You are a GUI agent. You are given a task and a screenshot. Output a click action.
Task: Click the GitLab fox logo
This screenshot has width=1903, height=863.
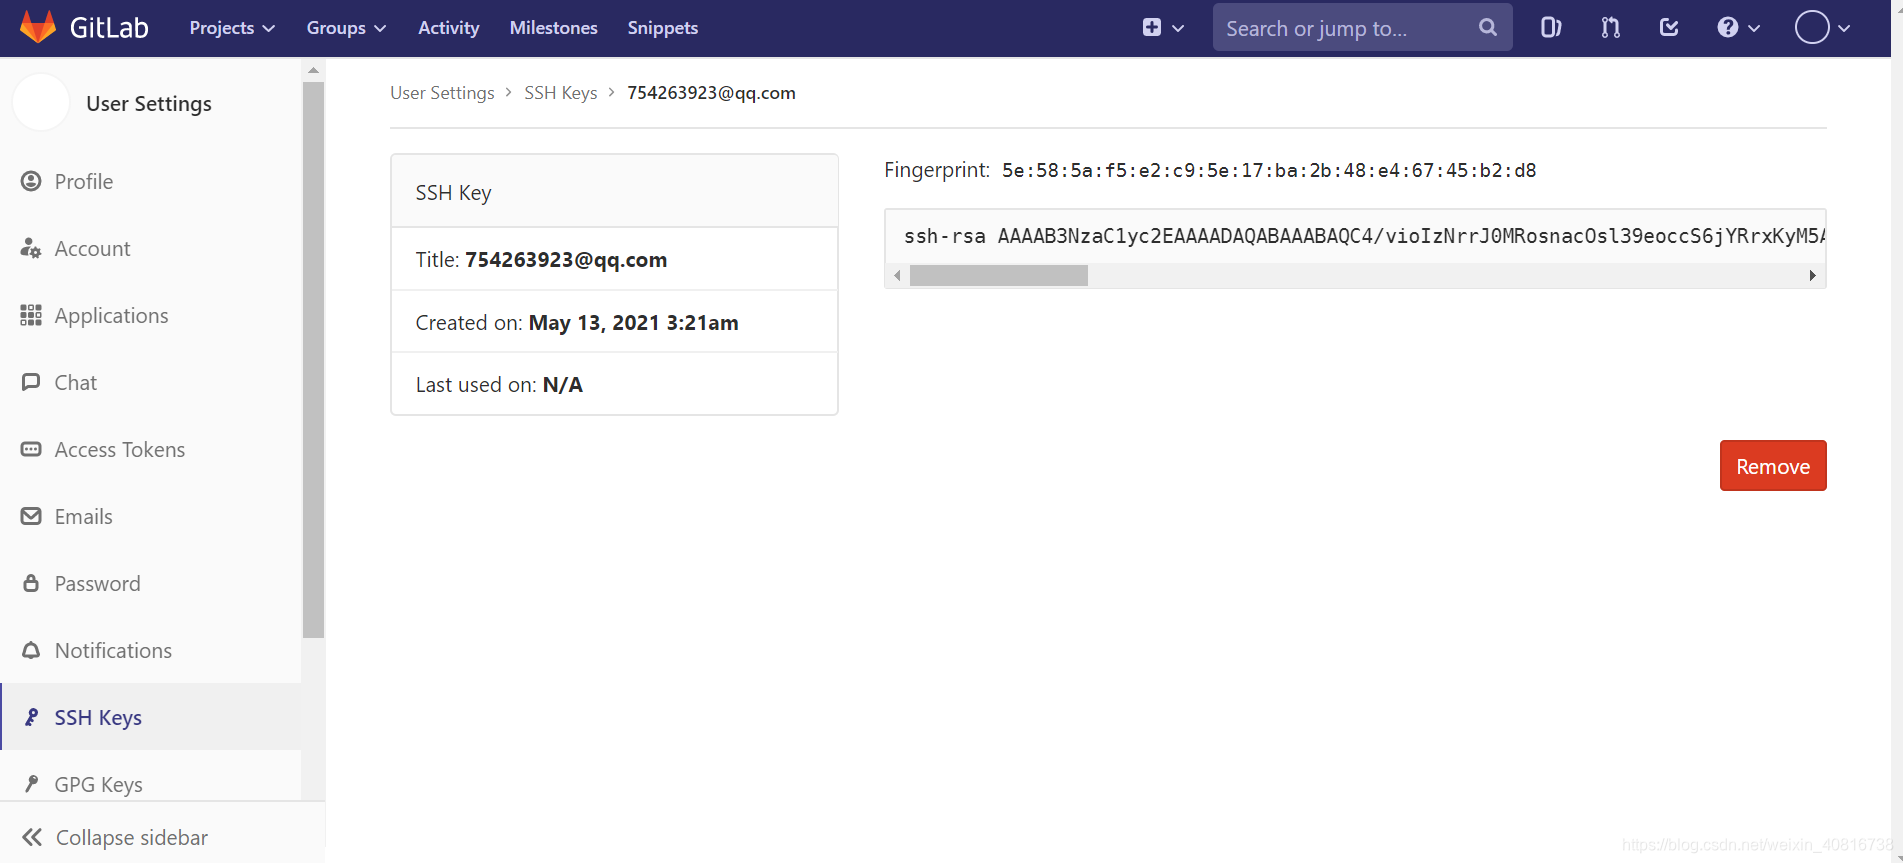tap(38, 27)
